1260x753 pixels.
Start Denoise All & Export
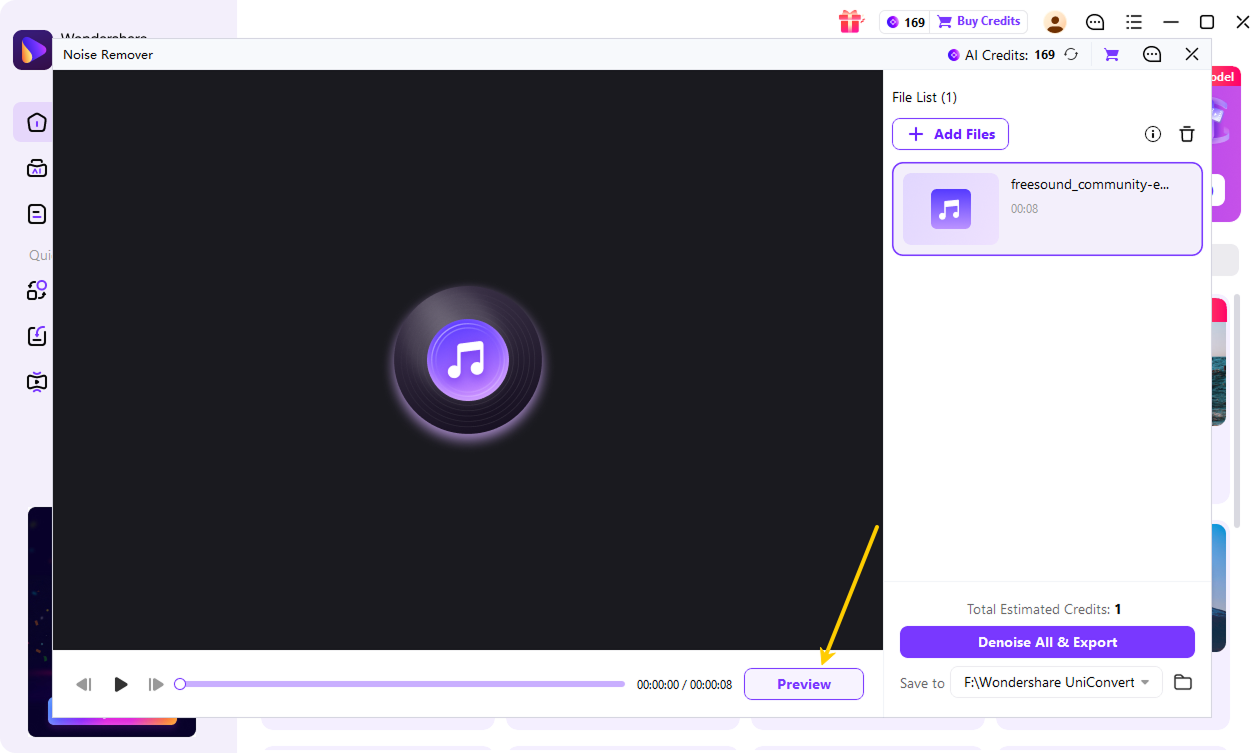pos(1047,642)
